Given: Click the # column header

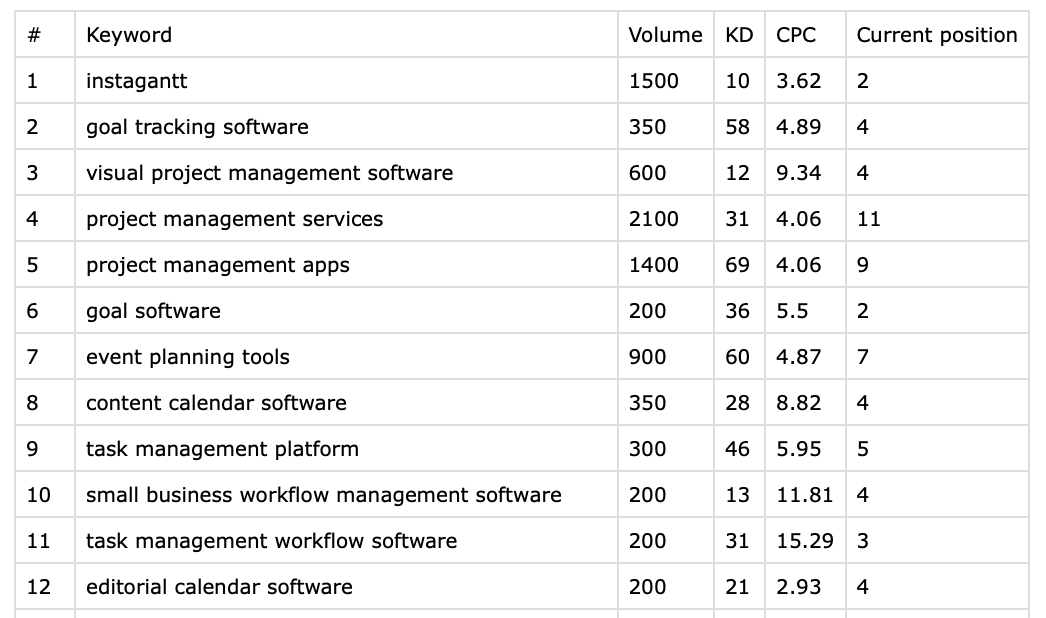Looking at the screenshot, I should (x=34, y=35).
